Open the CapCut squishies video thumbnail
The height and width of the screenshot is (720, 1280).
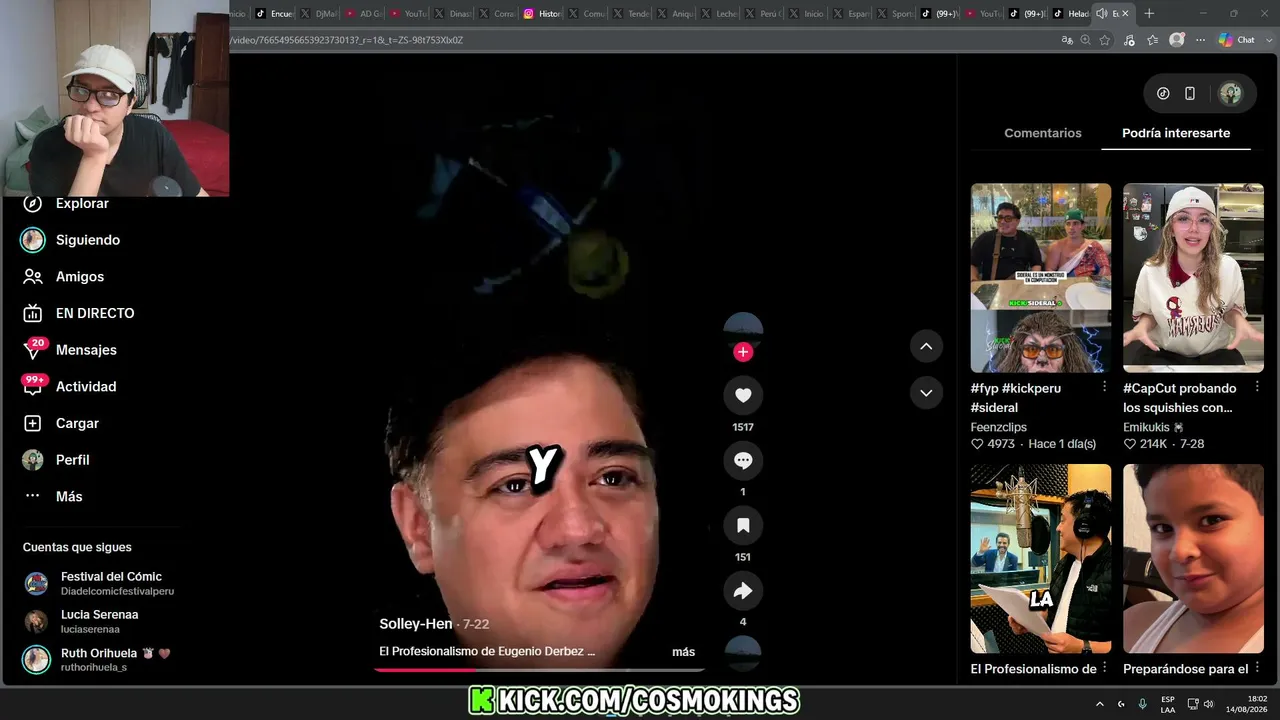[1193, 278]
